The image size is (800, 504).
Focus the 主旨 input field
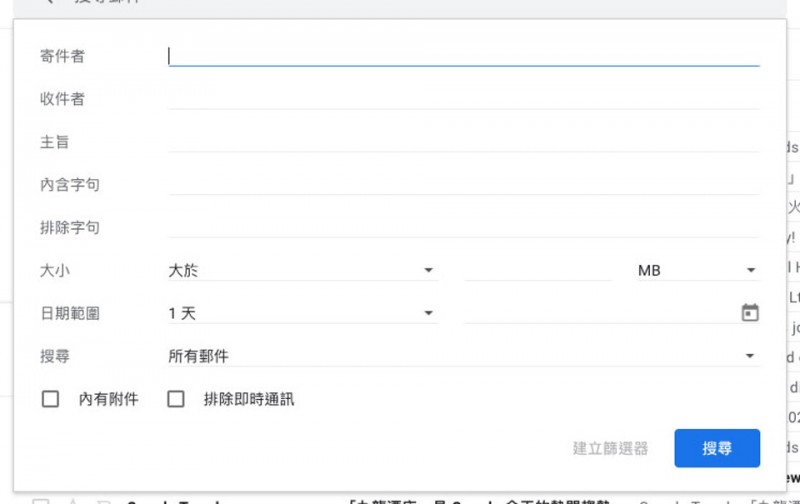[464, 142]
